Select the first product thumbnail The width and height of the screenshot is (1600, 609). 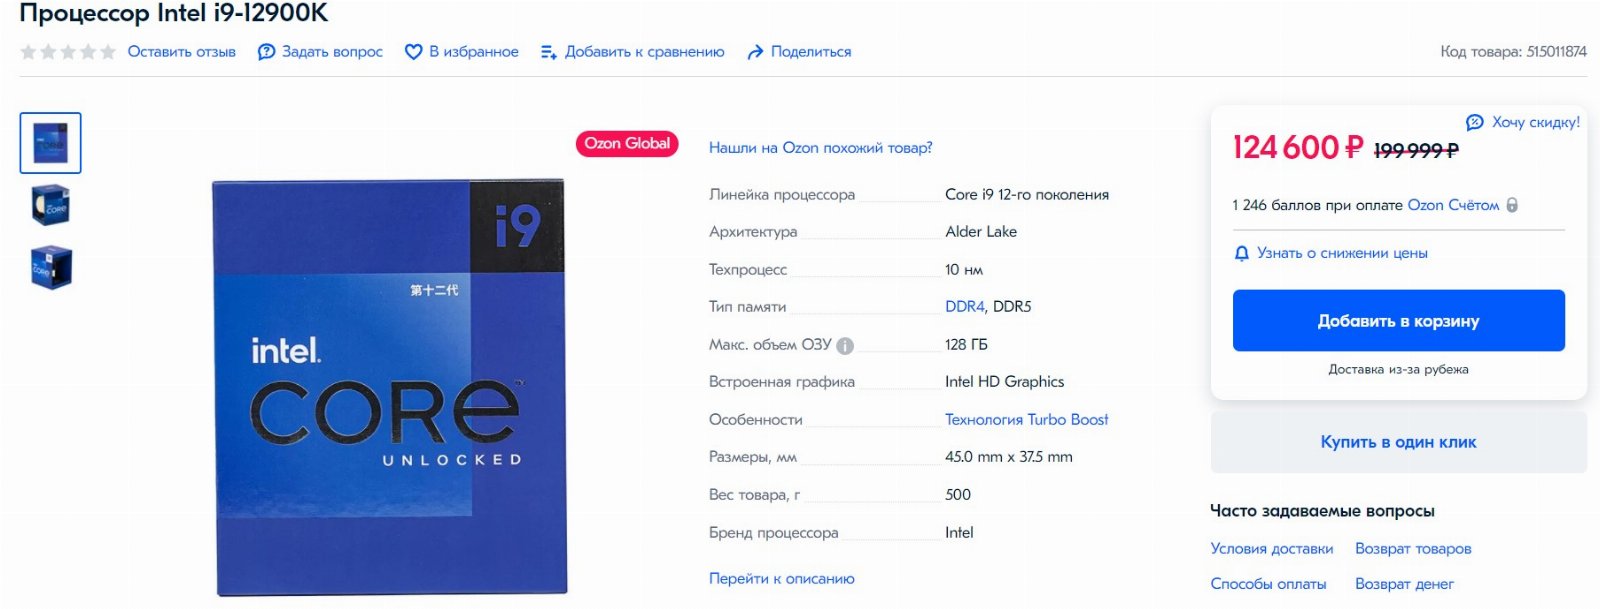(51, 143)
